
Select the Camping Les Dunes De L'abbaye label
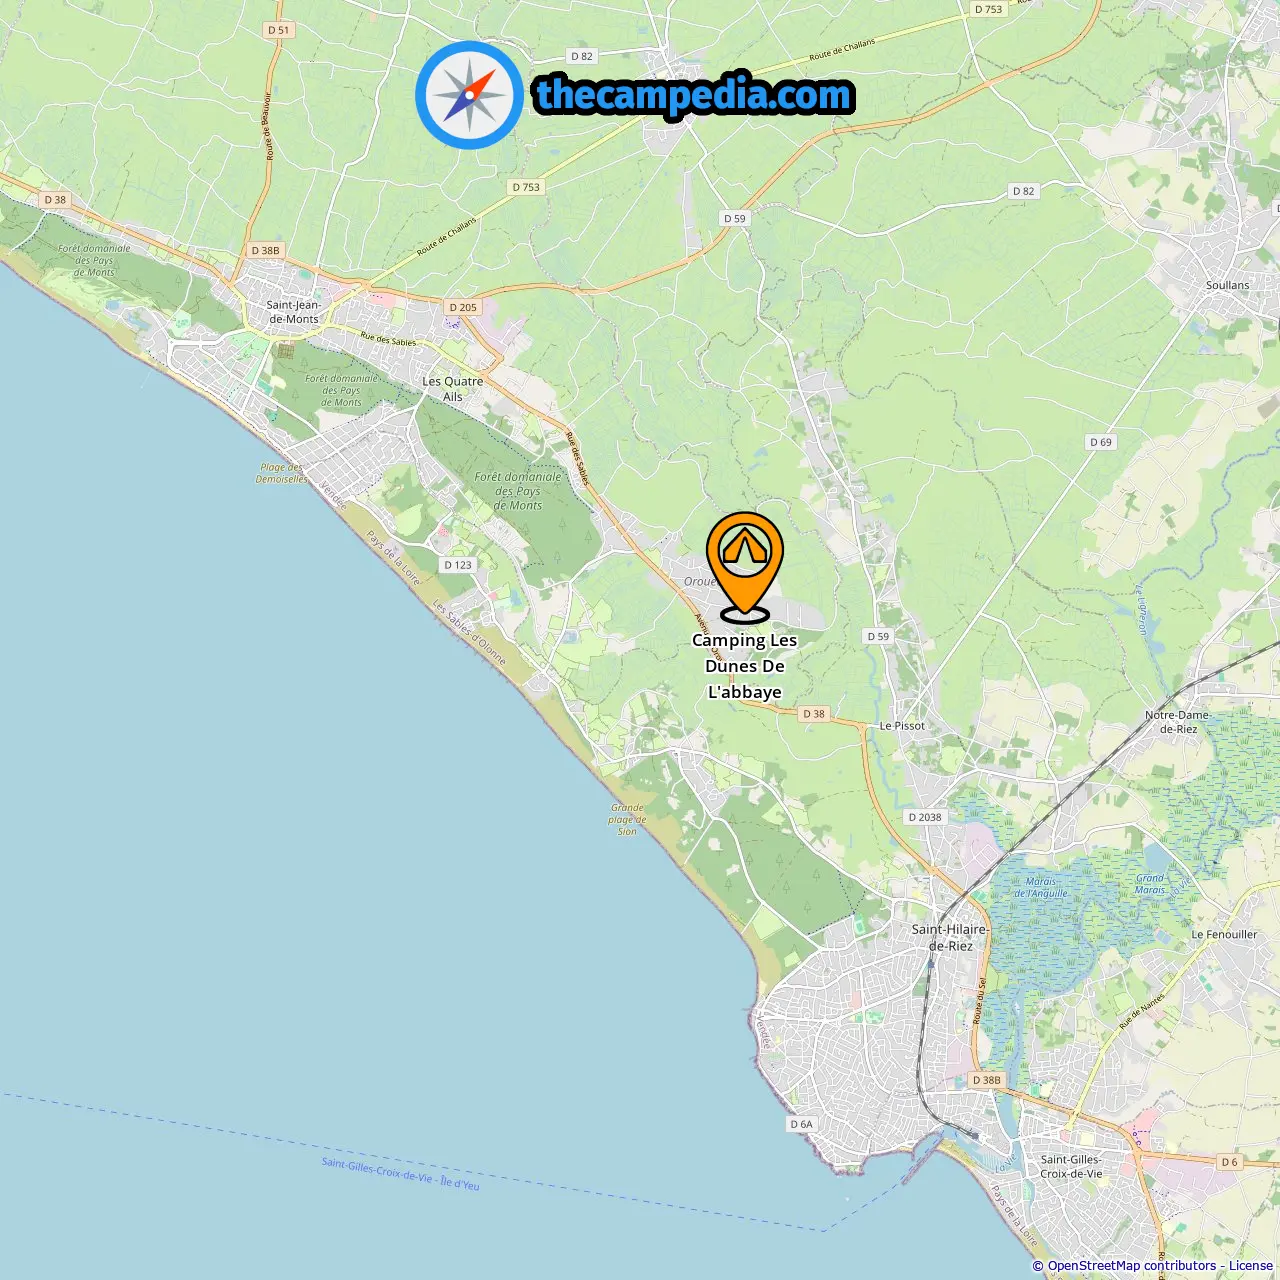pos(745,666)
